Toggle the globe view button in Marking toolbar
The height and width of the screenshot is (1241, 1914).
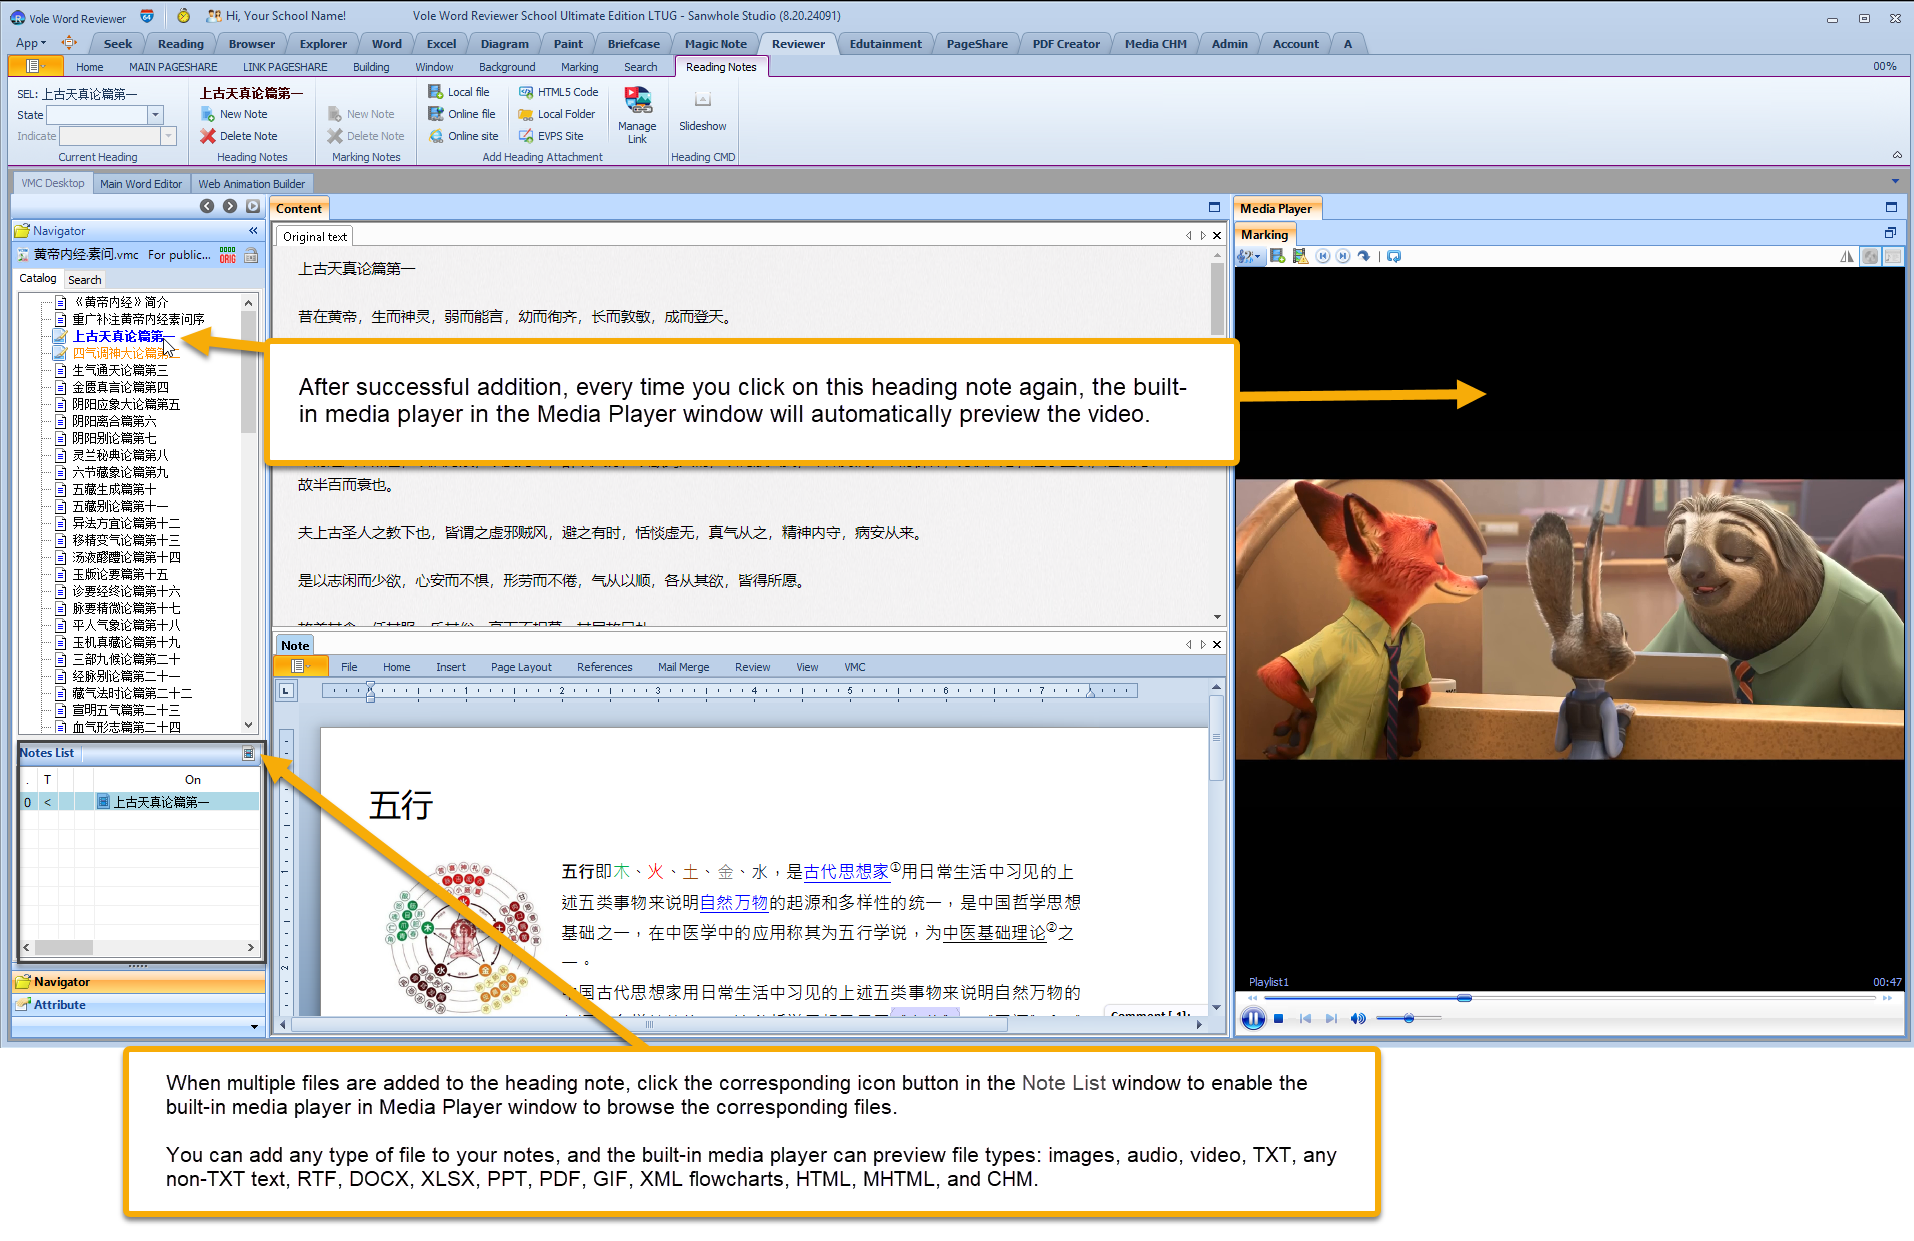pos(1870,257)
